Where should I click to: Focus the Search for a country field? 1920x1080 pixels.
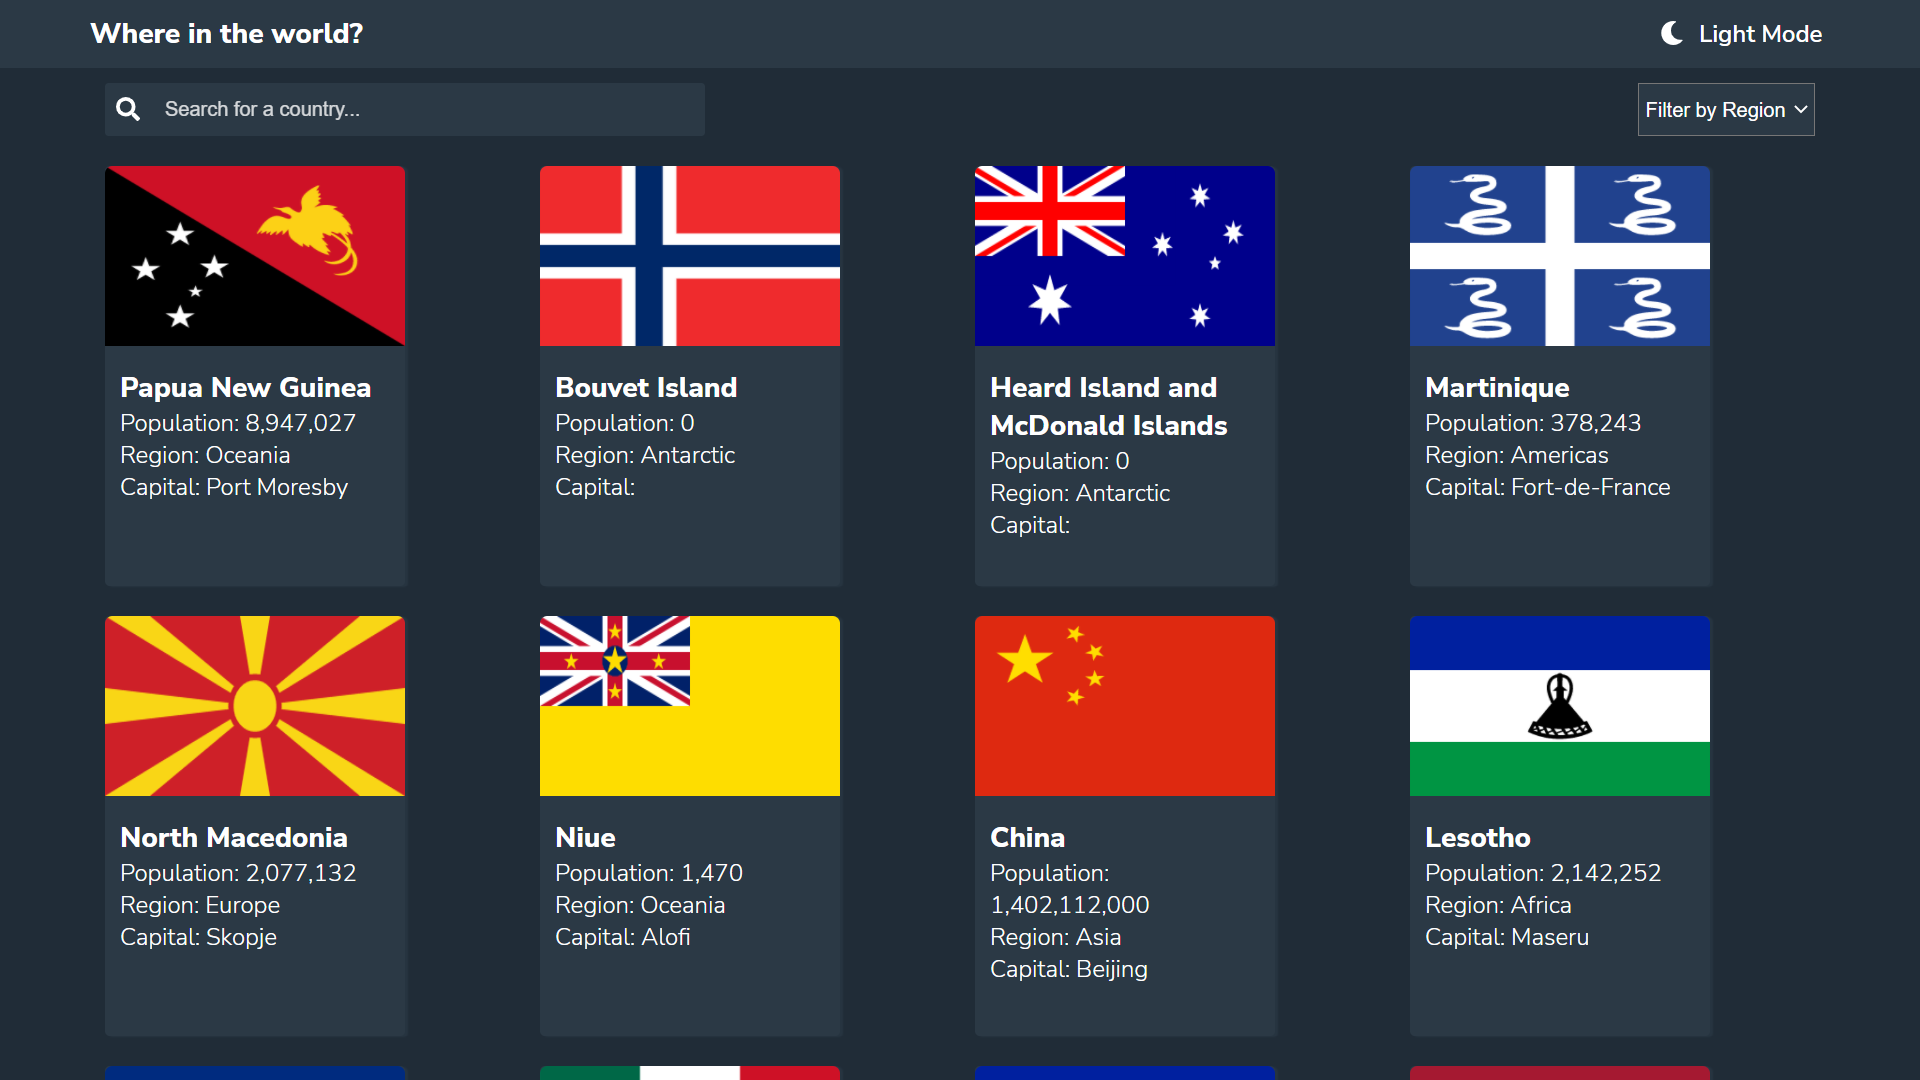coord(405,109)
